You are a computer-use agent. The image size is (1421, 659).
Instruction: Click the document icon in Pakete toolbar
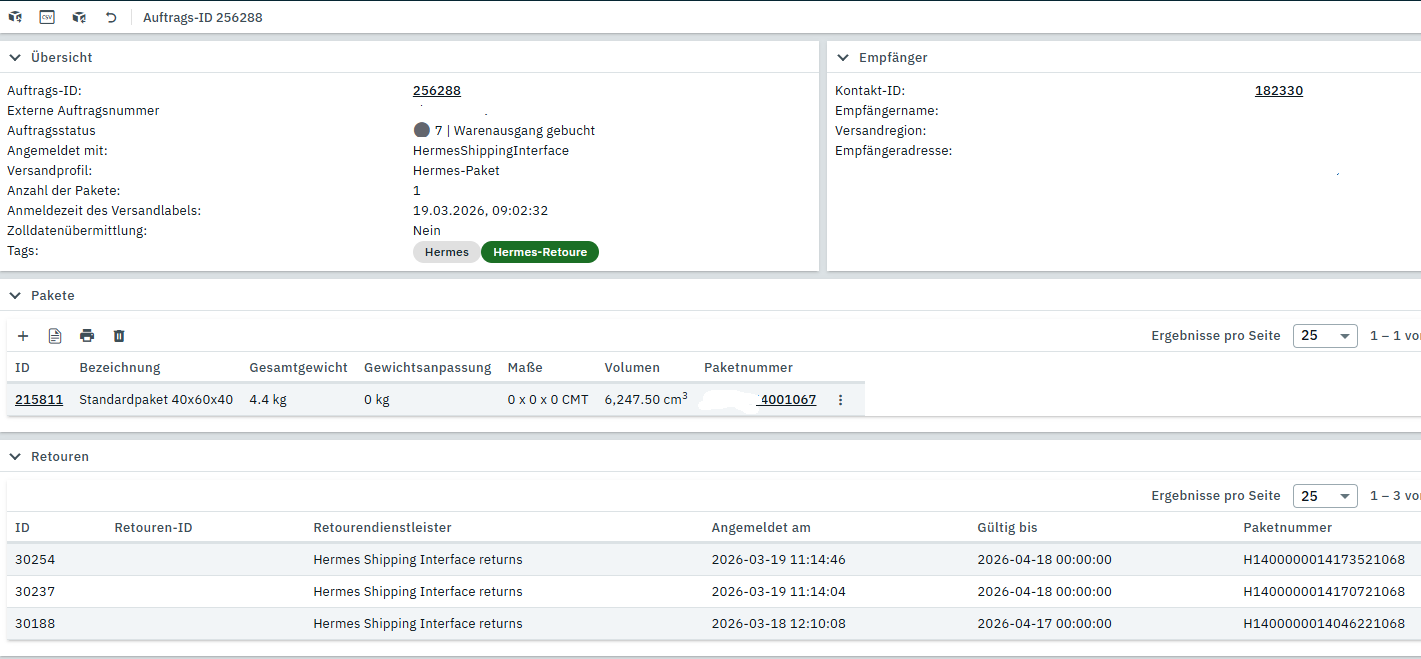click(x=55, y=336)
